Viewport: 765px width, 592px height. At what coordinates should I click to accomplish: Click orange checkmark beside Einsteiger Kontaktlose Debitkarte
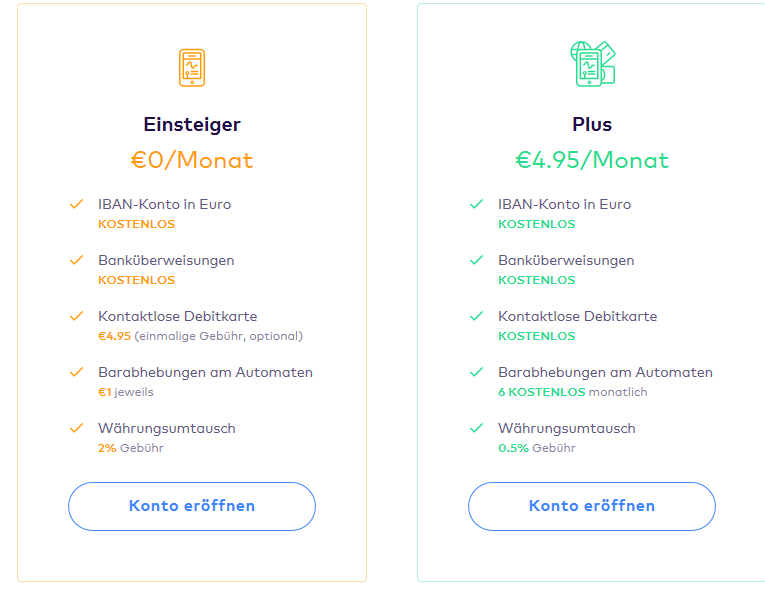(x=76, y=316)
